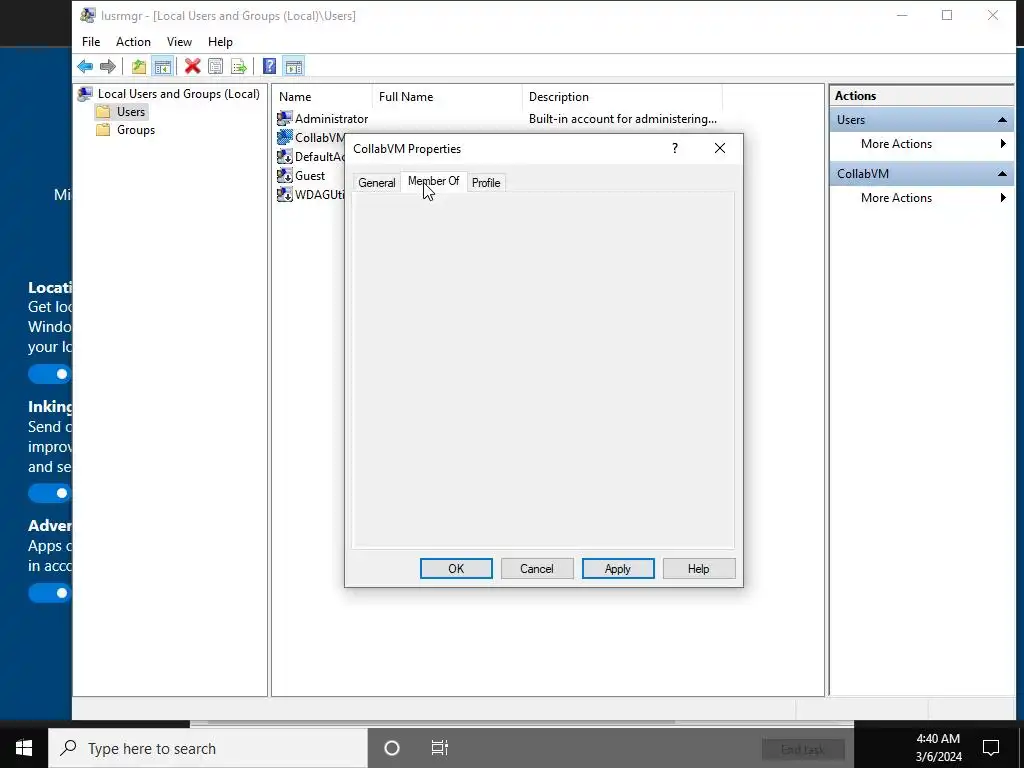Open the Help menu
Viewport: 1024px width, 768px height.
220,42
